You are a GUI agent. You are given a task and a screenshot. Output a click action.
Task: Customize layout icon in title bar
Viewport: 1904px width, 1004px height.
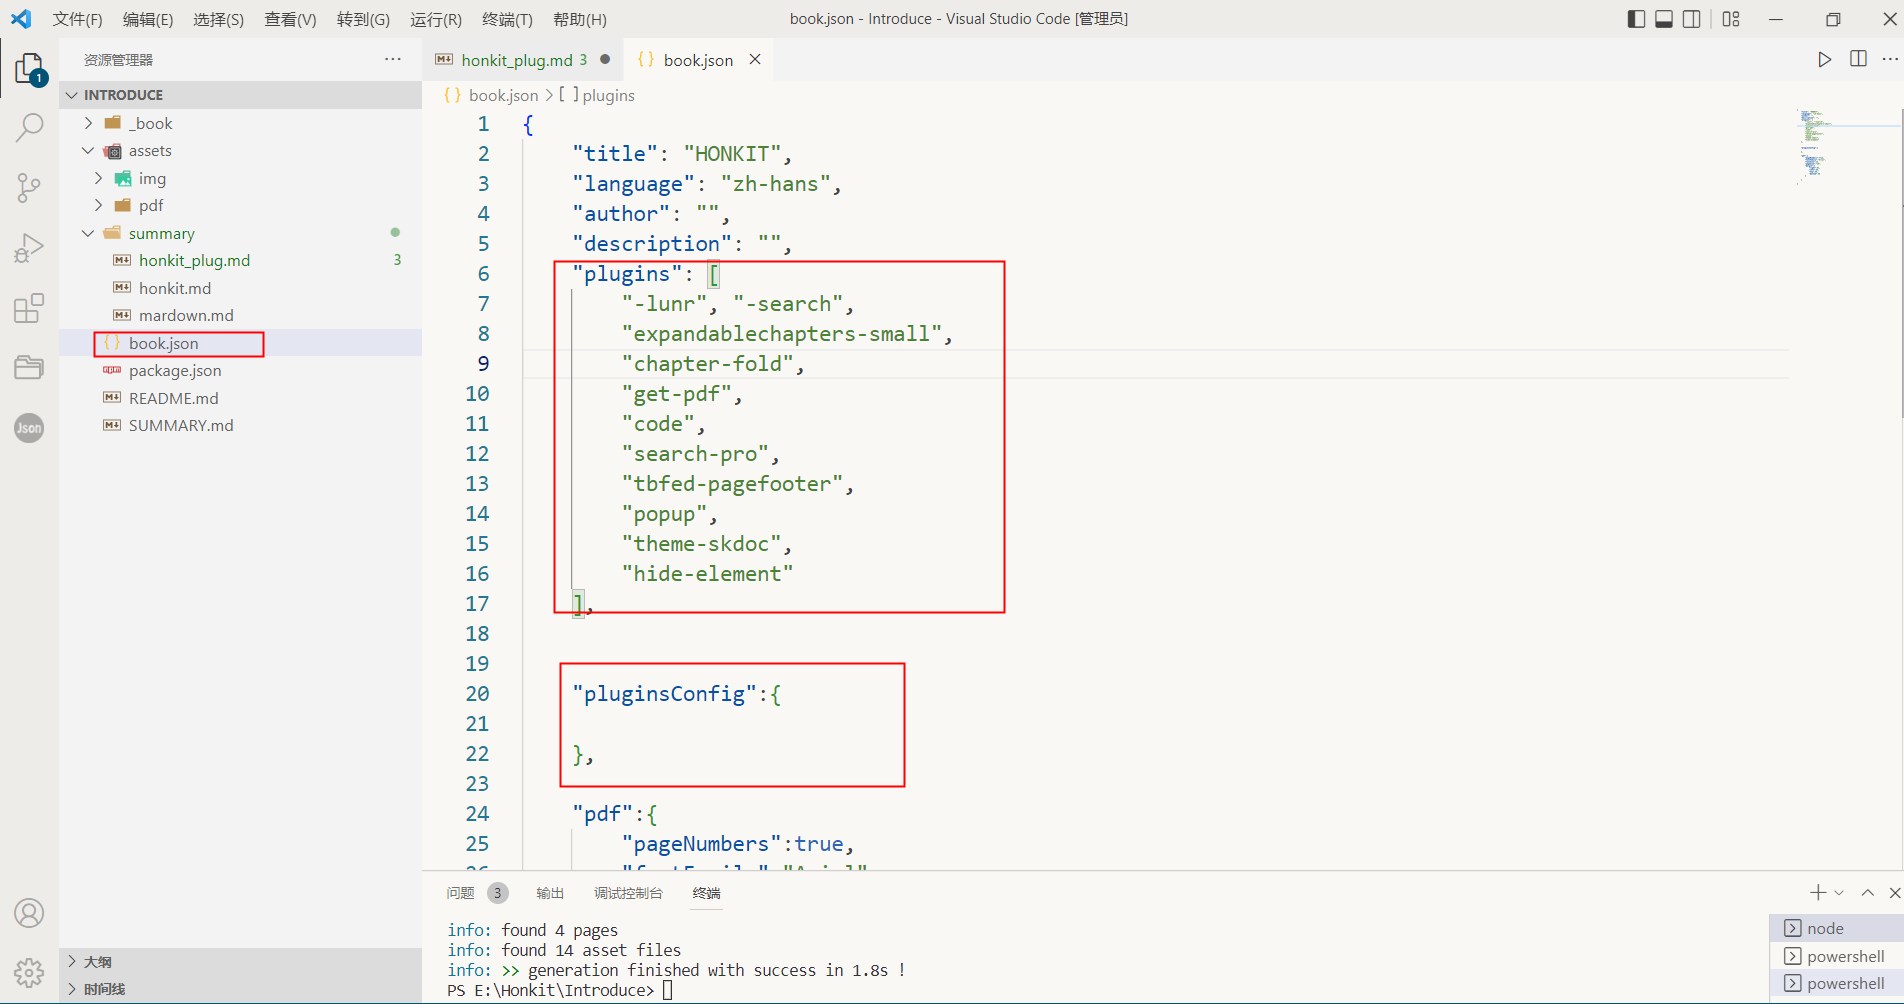coord(1731,19)
